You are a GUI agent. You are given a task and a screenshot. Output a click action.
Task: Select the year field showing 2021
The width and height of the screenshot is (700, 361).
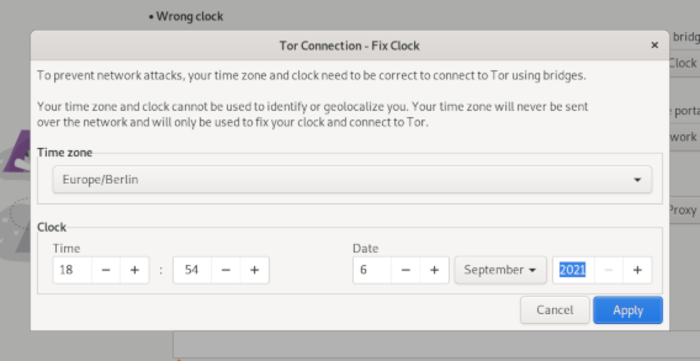[574, 270]
